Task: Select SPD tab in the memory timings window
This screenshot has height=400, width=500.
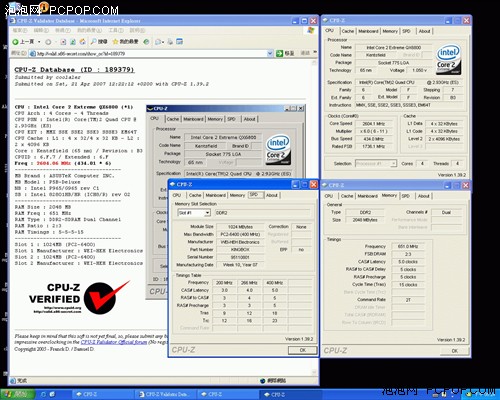Action: point(406,196)
